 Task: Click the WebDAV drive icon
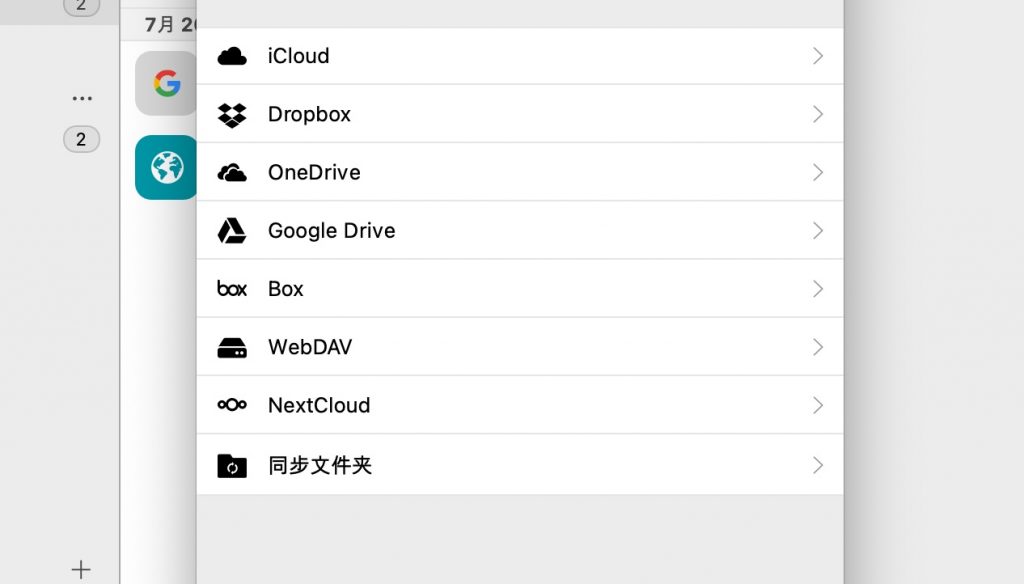pos(232,348)
